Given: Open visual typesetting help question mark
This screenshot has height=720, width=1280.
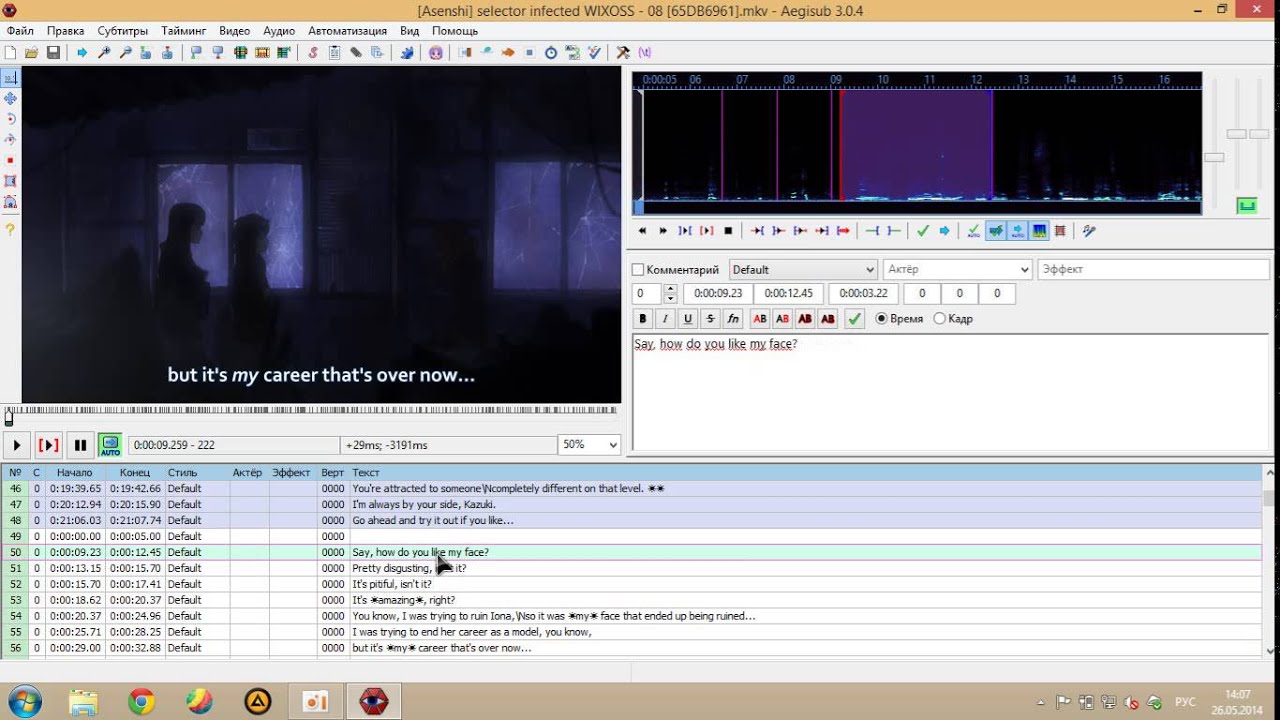Looking at the screenshot, I should (x=10, y=229).
